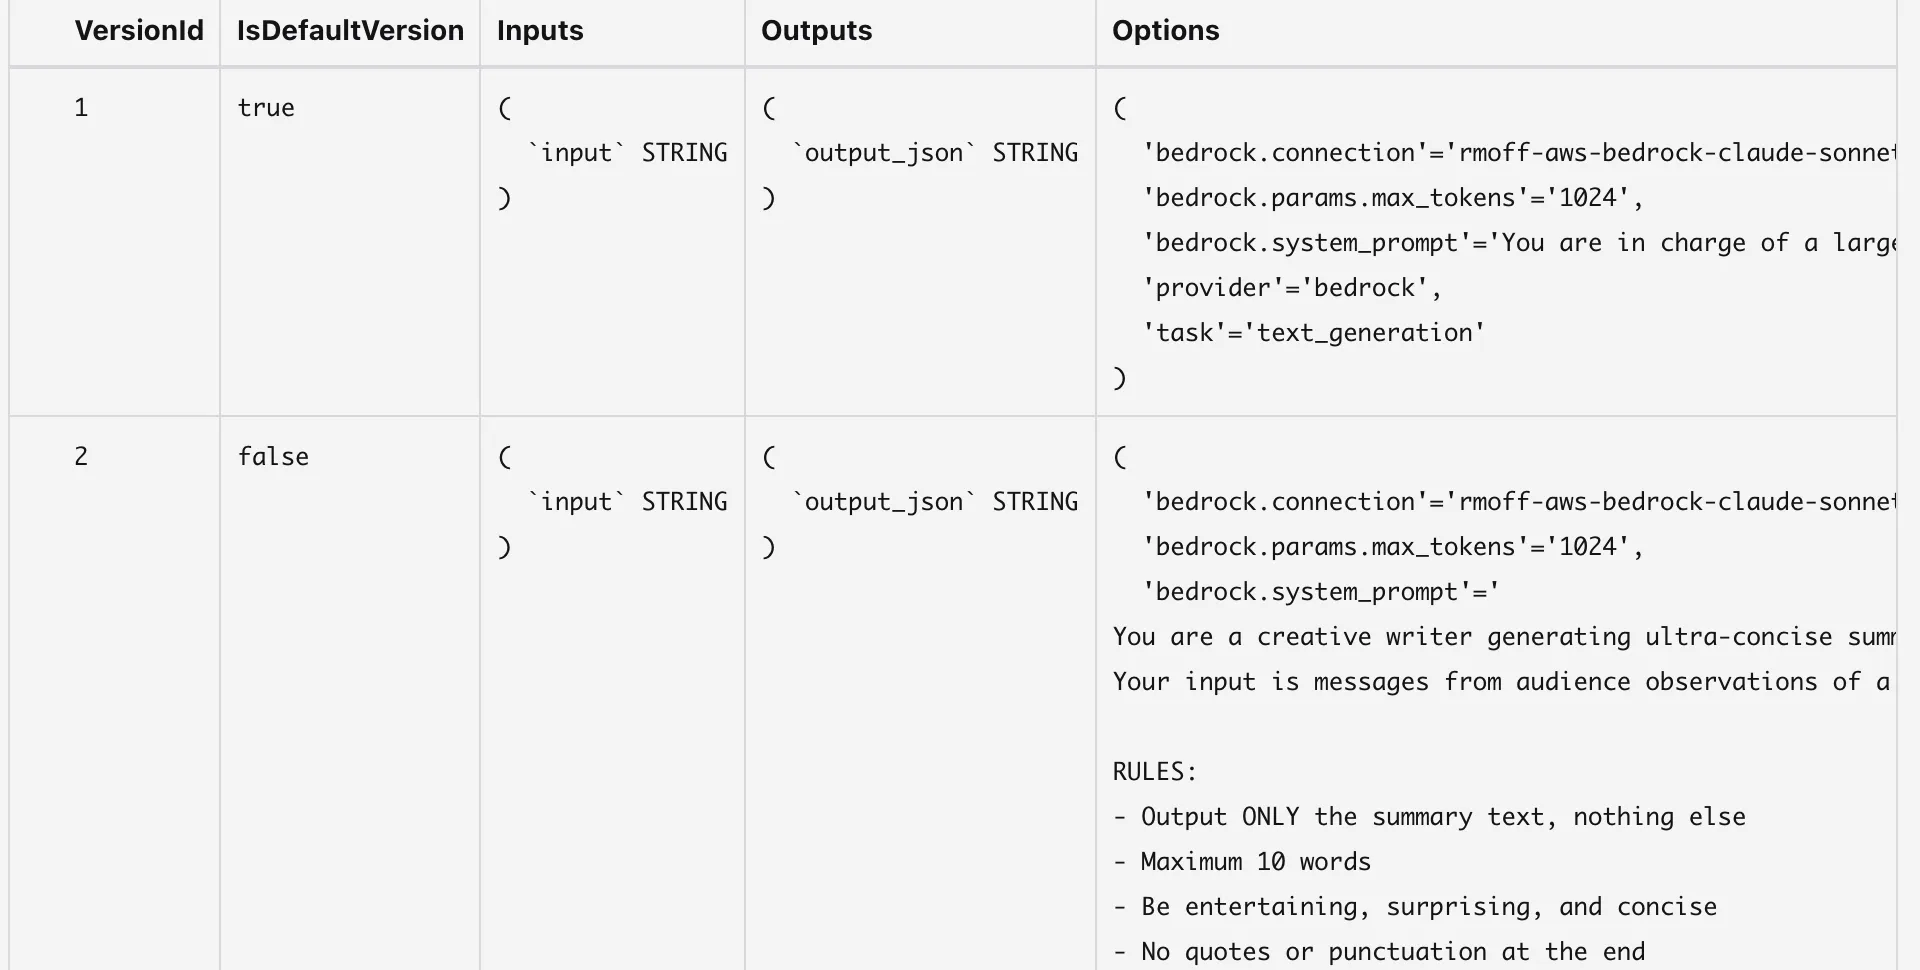Viewport: 1920px width, 970px height.
Task: Click the 'true' default version value
Action: click(266, 108)
